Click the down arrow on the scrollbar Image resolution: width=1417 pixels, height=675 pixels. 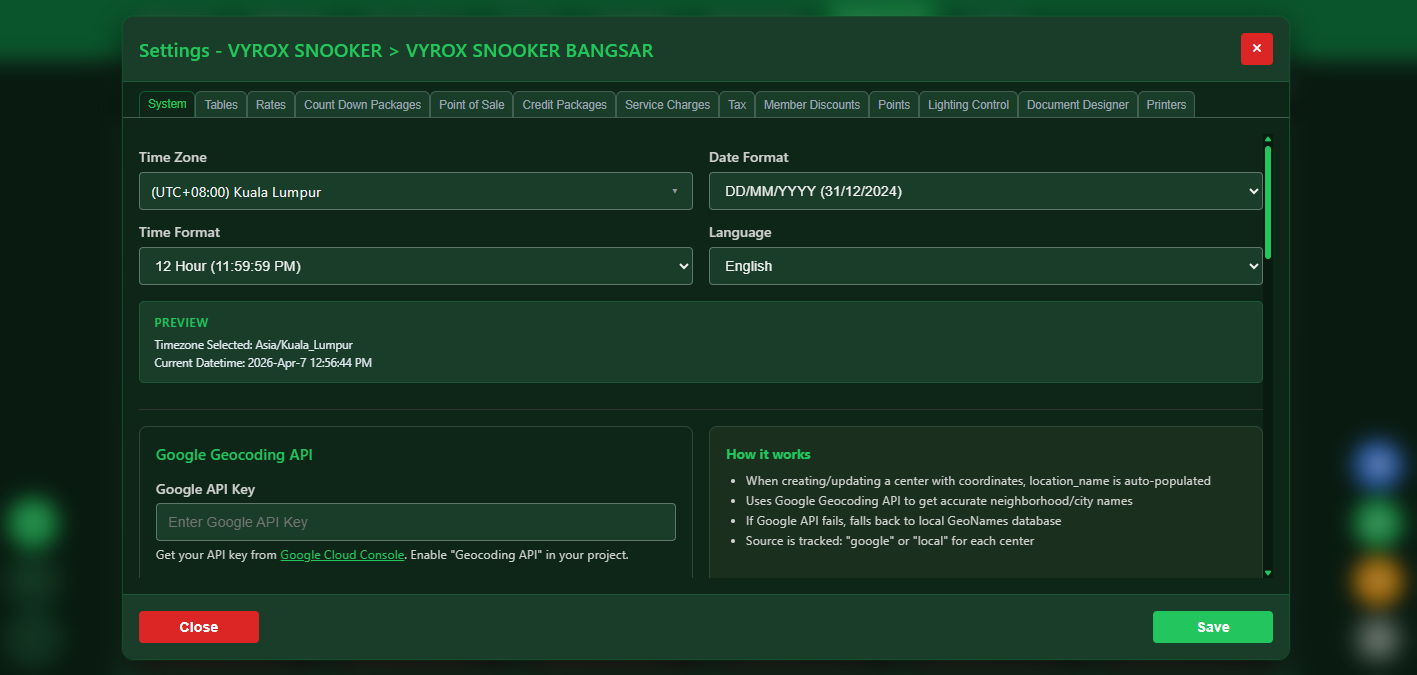coord(1267,572)
